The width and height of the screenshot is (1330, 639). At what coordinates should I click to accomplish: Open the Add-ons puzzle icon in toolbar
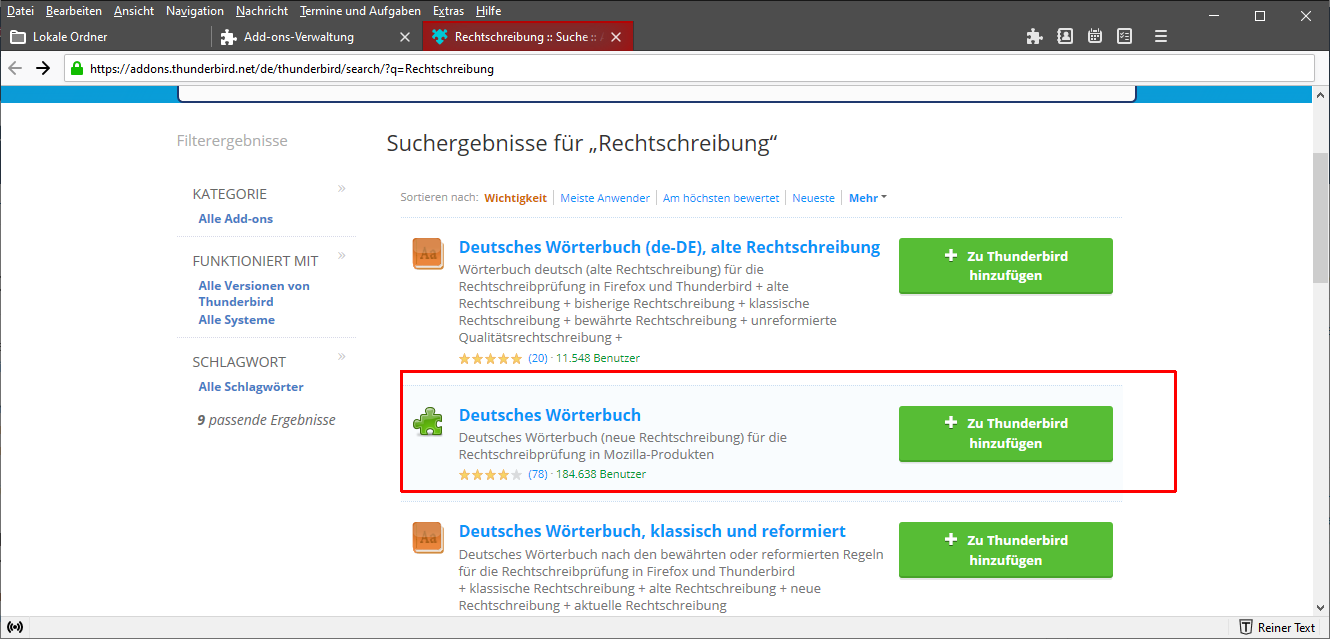(x=1035, y=36)
